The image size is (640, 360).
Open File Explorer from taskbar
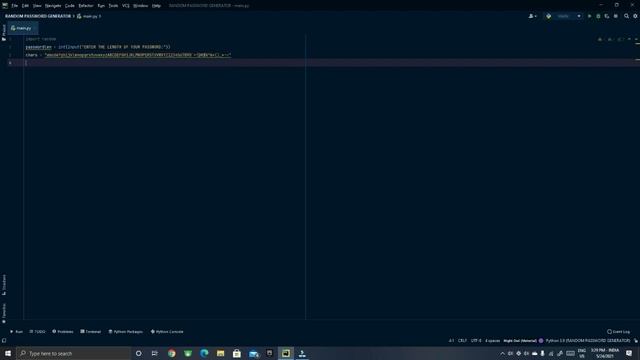220,353
